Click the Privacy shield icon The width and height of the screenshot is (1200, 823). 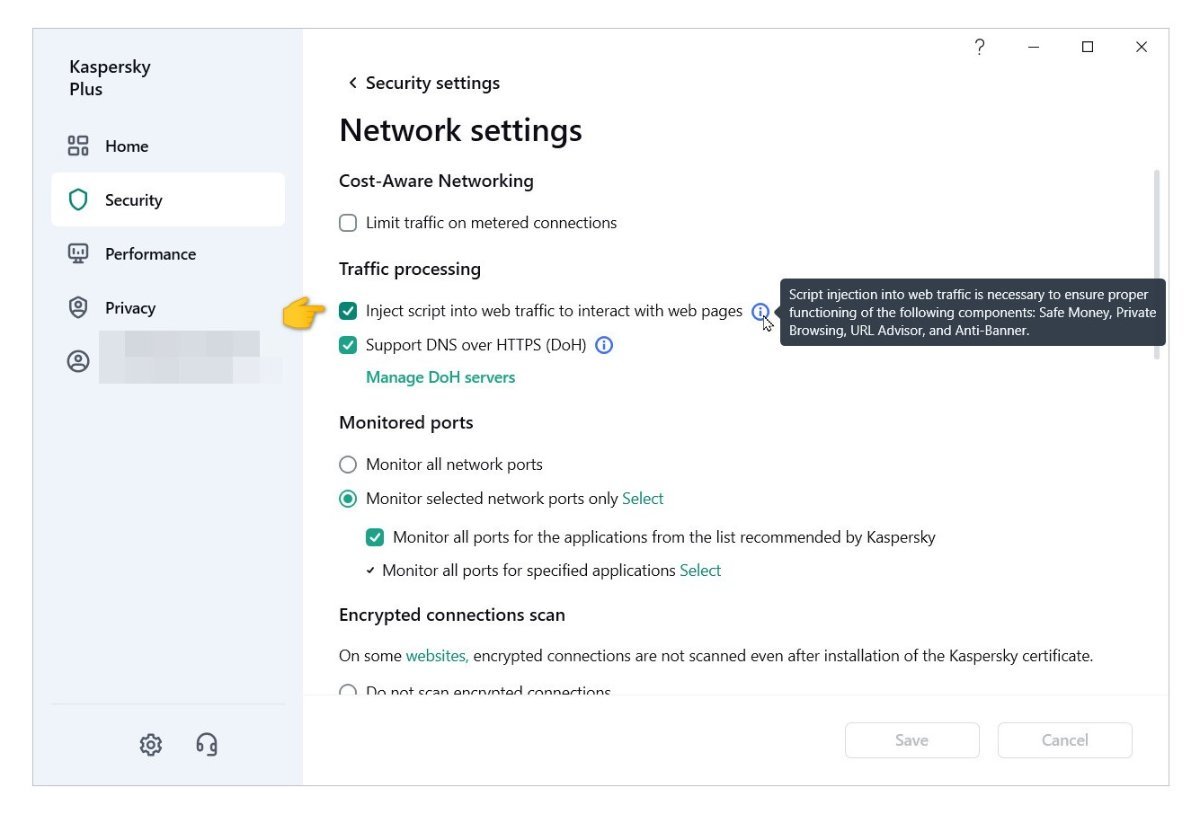tap(78, 308)
